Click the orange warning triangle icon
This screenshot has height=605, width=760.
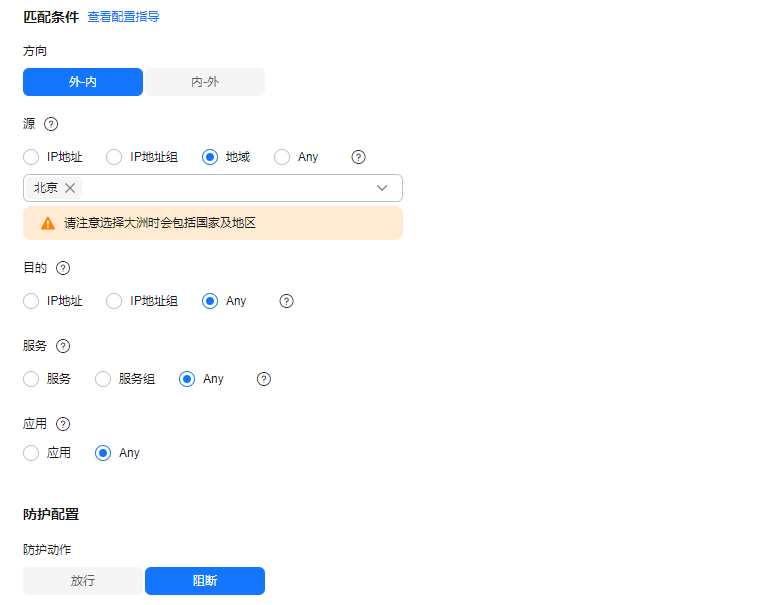click(48, 223)
